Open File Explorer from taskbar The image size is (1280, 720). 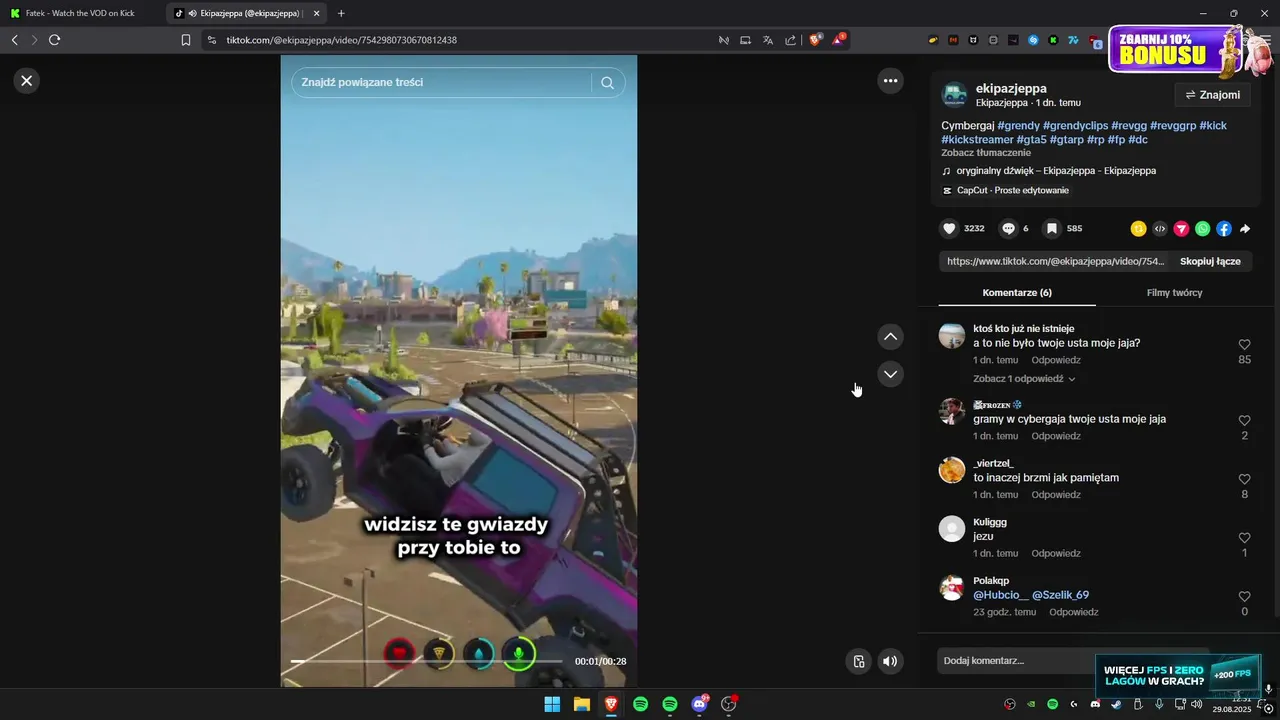pos(581,704)
